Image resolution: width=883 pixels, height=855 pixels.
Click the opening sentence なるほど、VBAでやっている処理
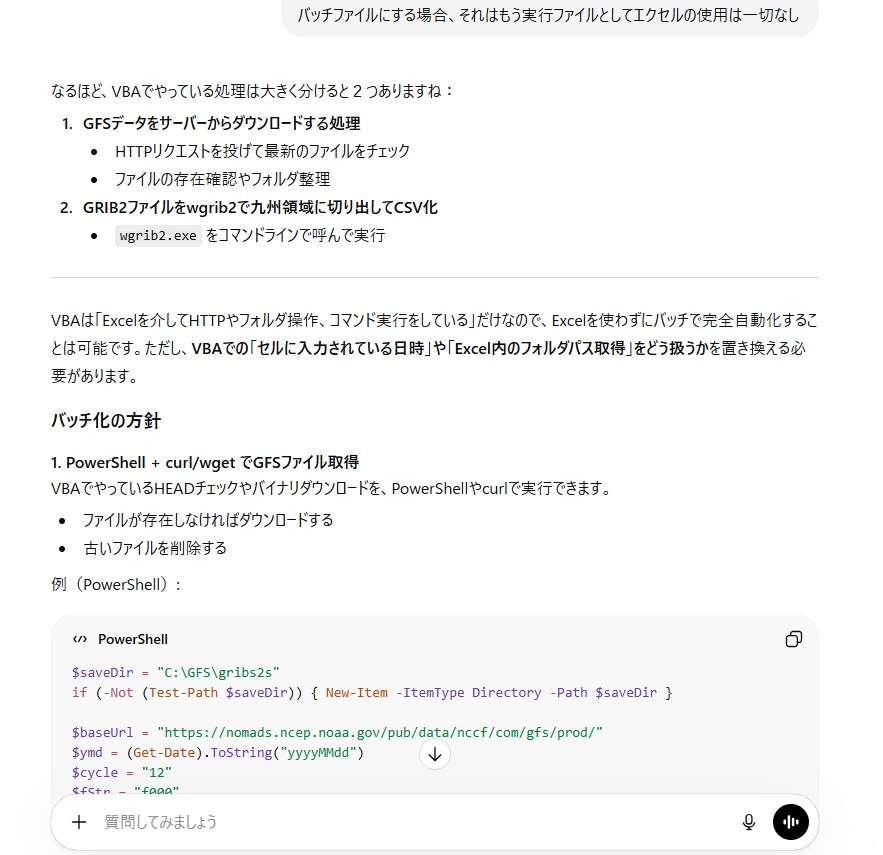[253, 91]
